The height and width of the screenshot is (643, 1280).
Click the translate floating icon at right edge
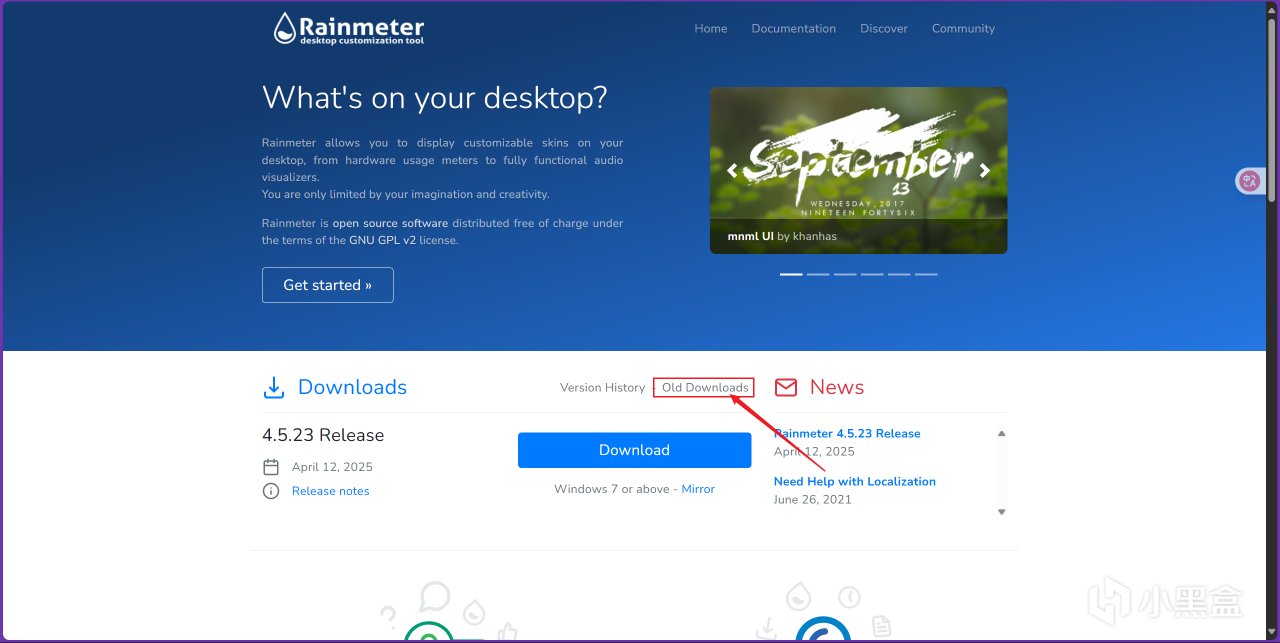pyautogui.click(x=1250, y=181)
